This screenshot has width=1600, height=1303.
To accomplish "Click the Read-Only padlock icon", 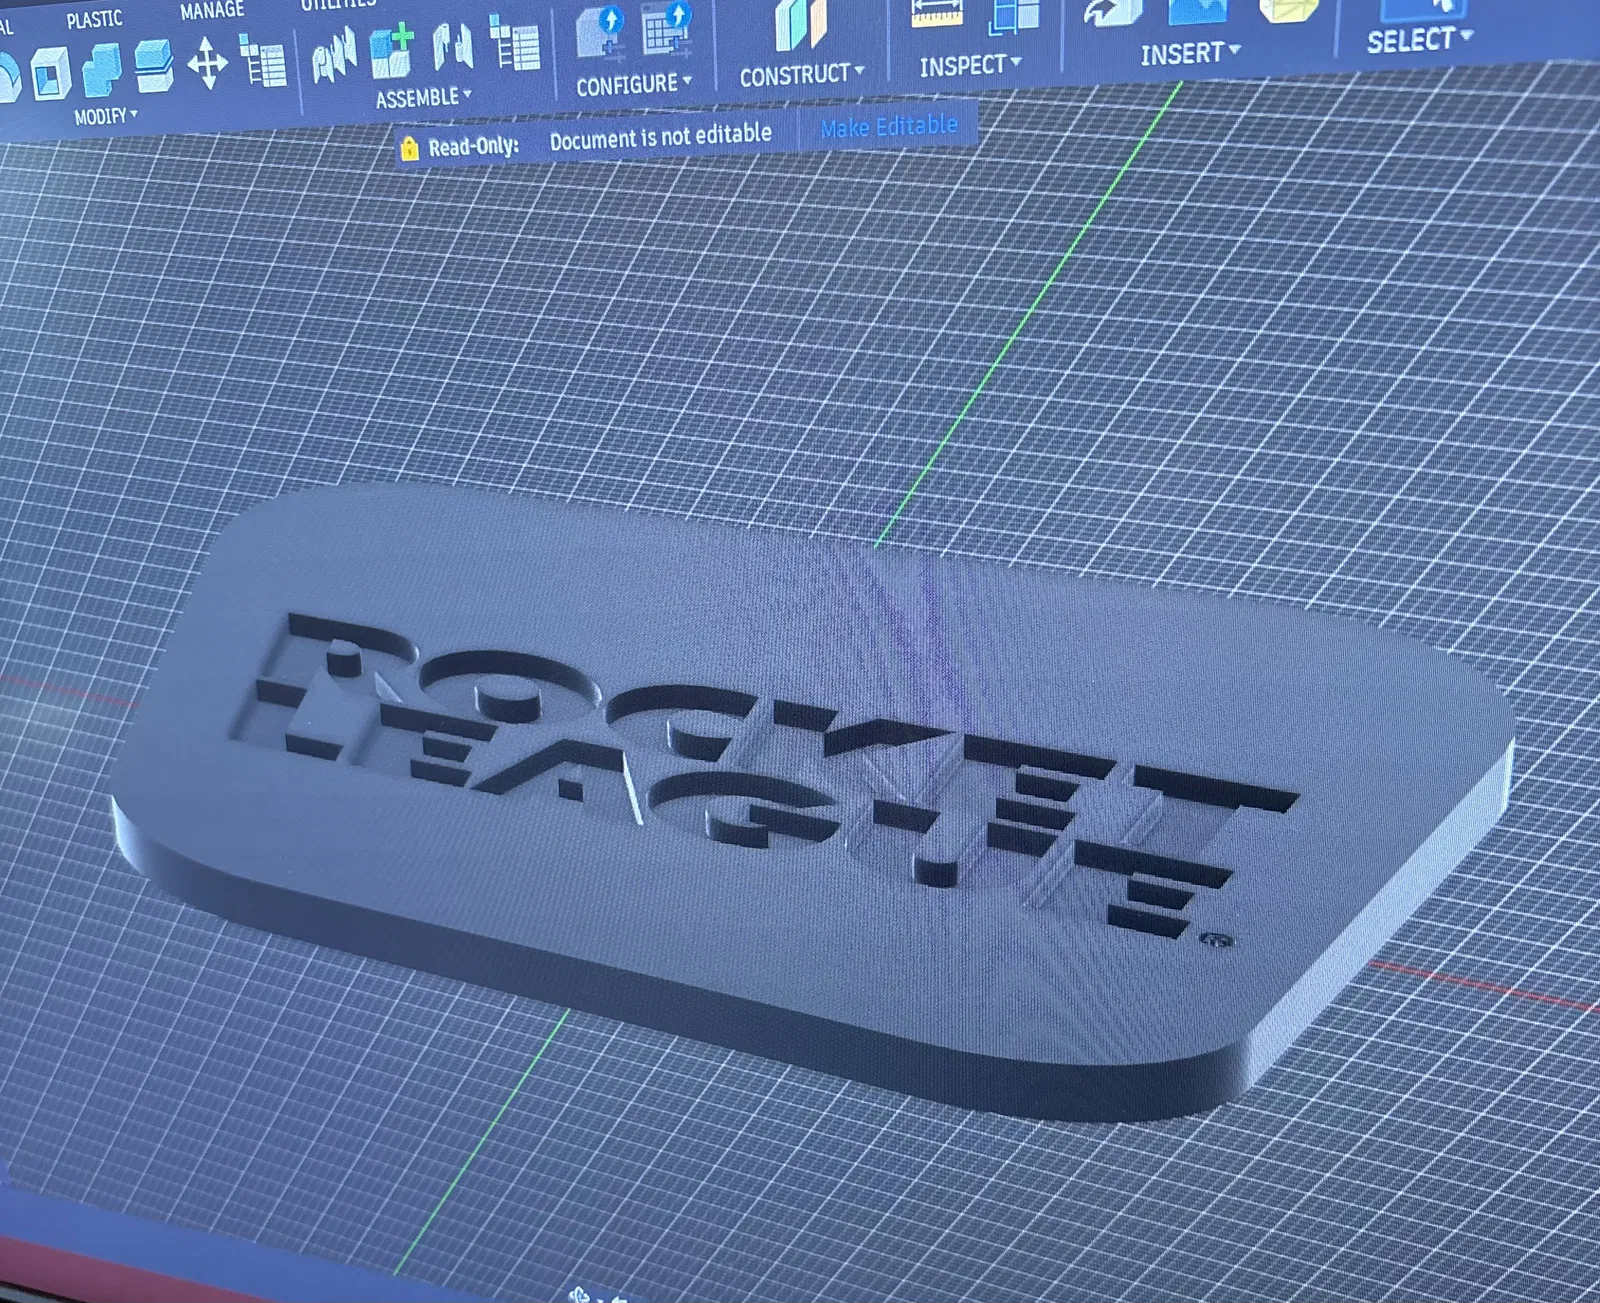I will coord(409,149).
